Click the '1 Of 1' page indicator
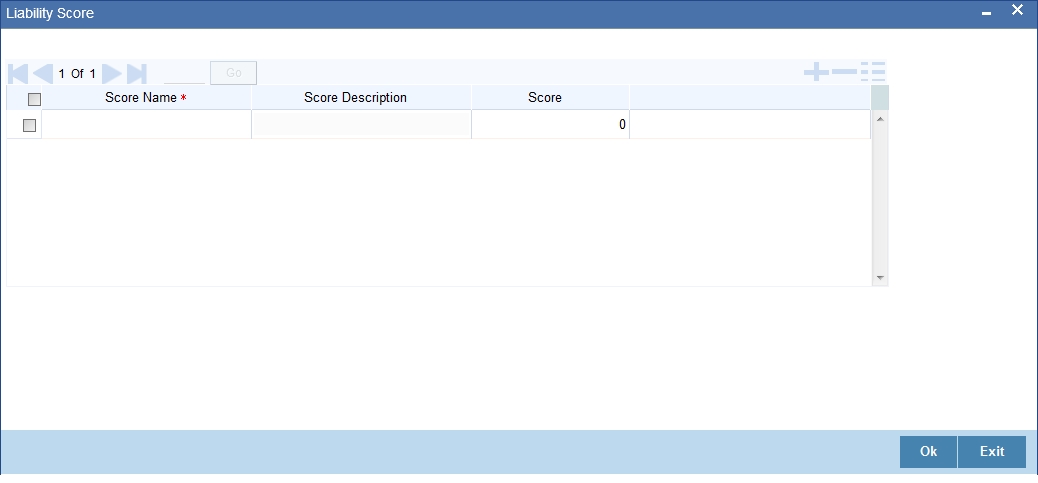1038x483 pixels. (x=77, y=73)
